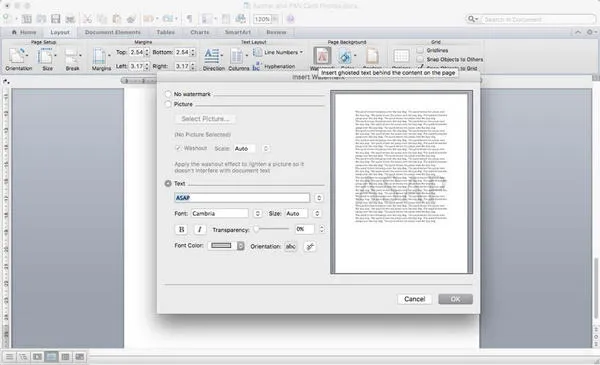This screenshot has height=365, width=600.
Task: Click the Line Numbers icon
Action: (258, 52)
